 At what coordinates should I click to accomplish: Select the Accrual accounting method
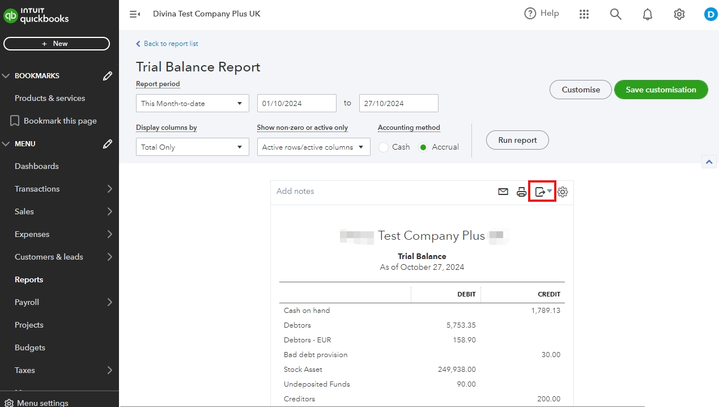pyautogui.click(x=424, y=147)
